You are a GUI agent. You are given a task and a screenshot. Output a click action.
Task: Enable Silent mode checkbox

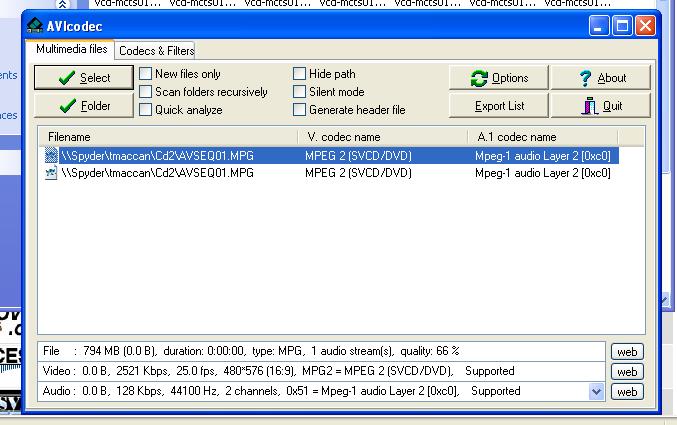tap(299, 92)
